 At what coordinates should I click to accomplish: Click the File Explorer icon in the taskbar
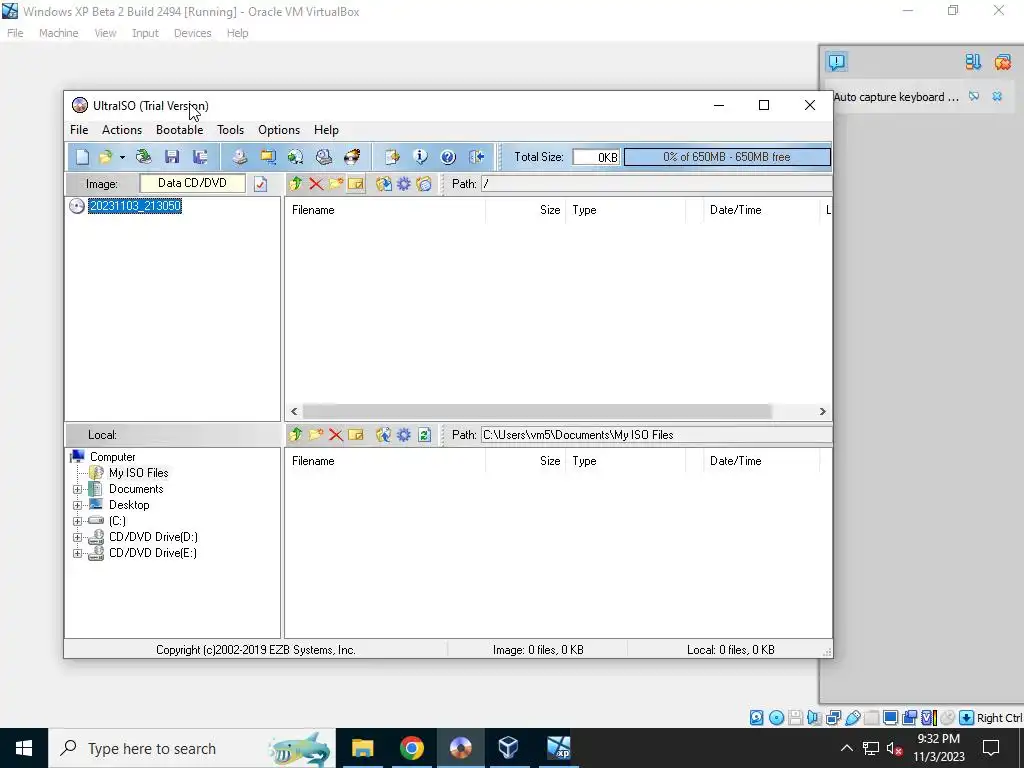pyautogui.click(x=362, y=748)
